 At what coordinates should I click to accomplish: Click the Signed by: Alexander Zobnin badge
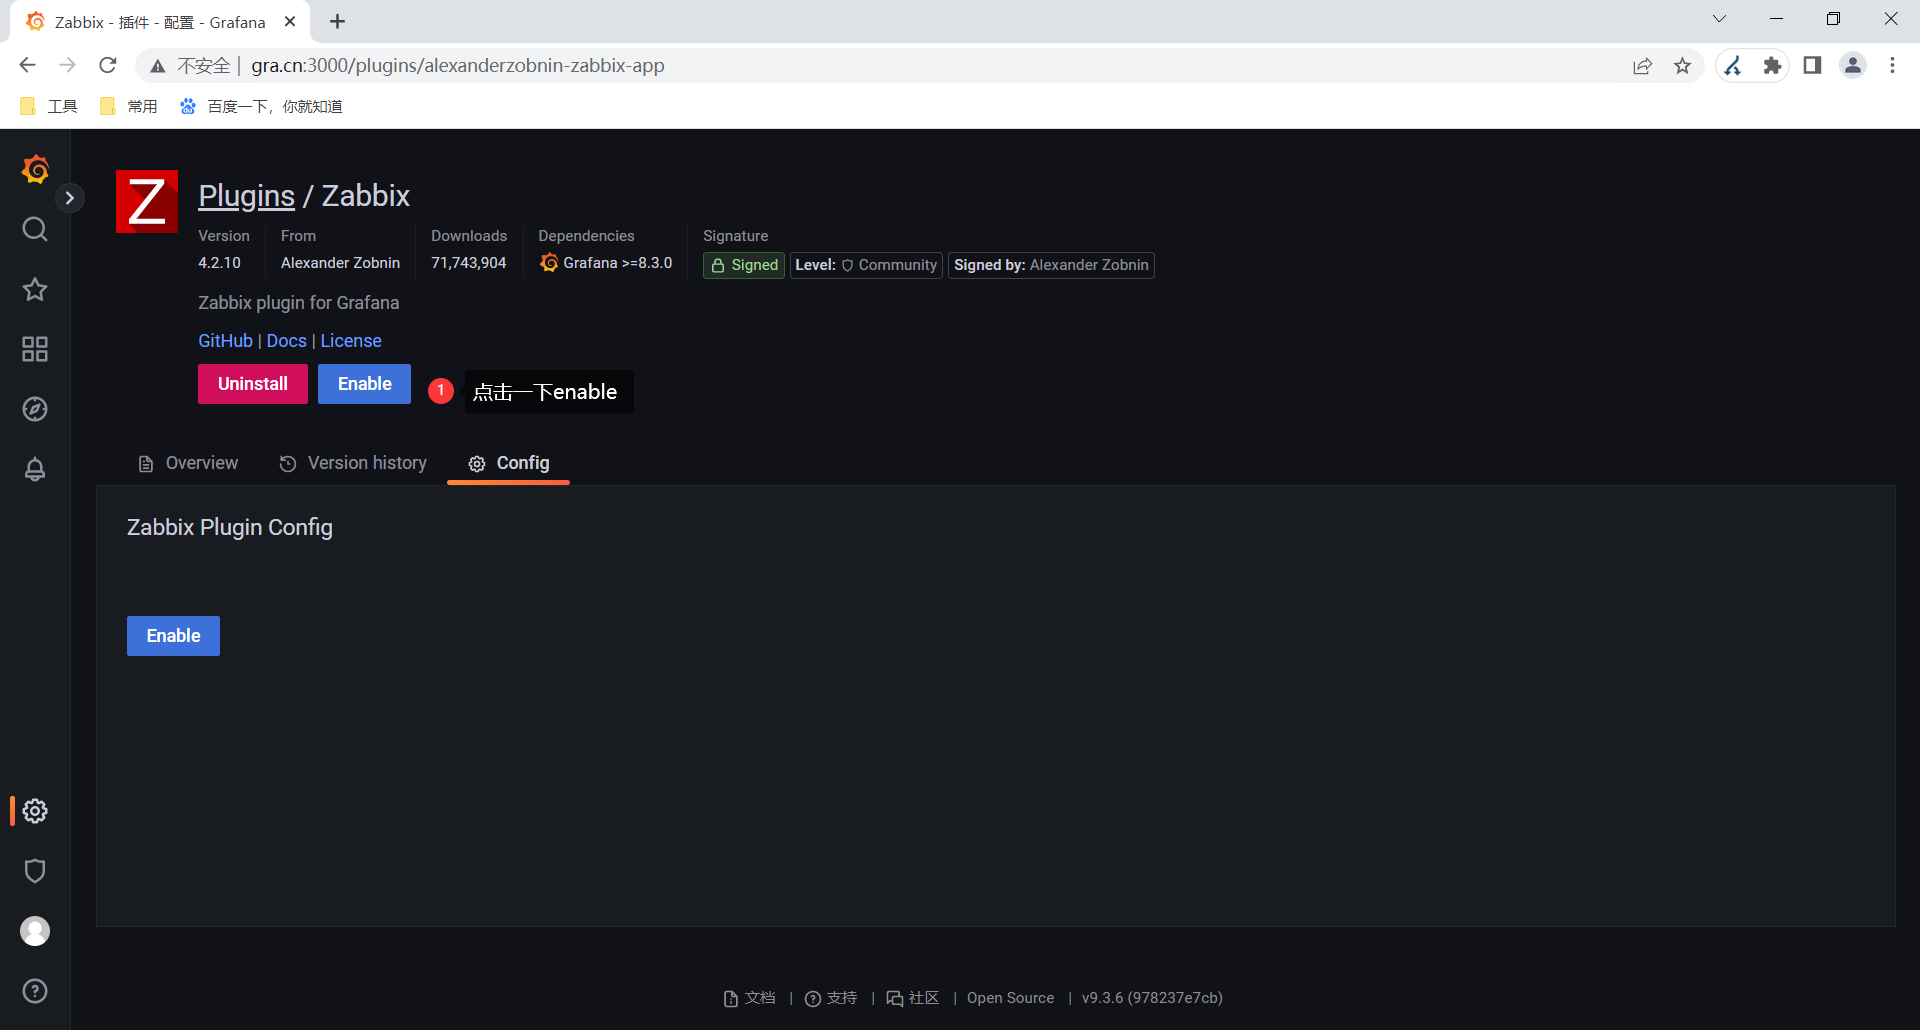point(1051,265)
